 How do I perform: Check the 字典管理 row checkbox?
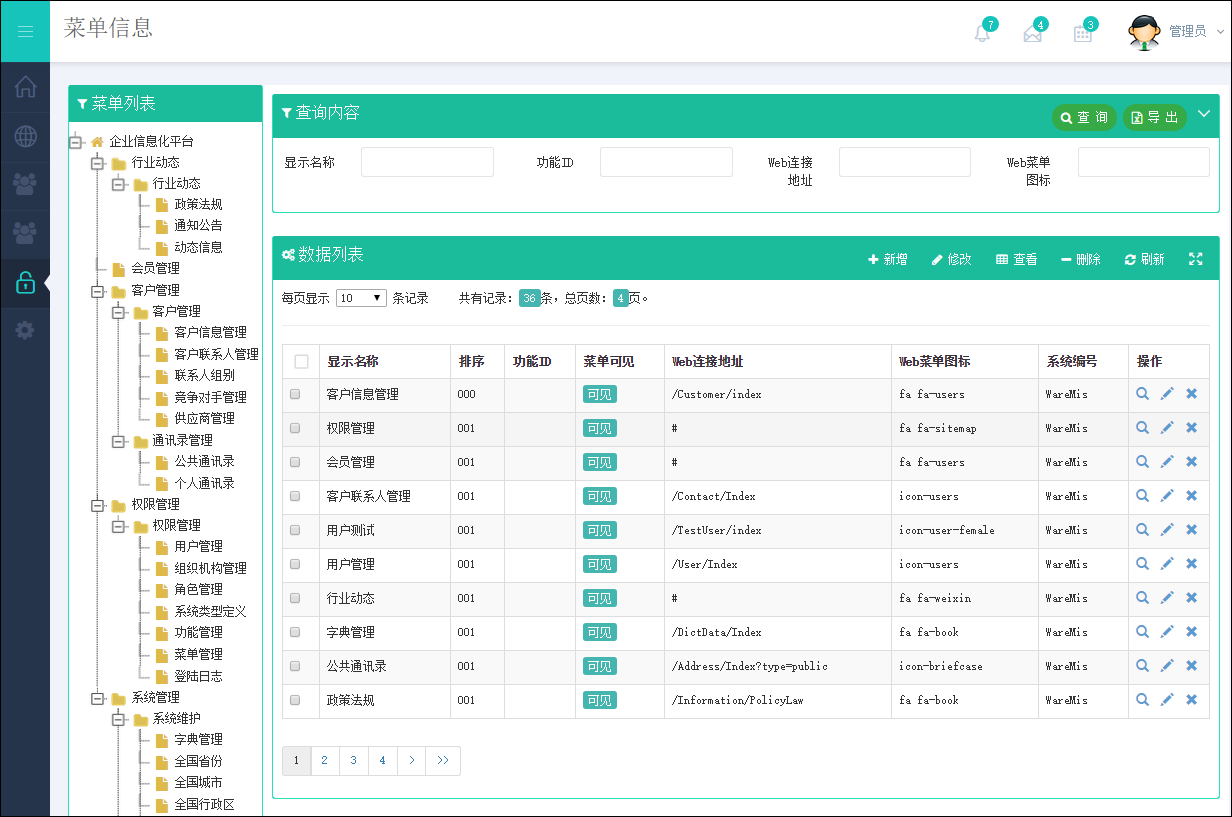click(x=295, y=632)
